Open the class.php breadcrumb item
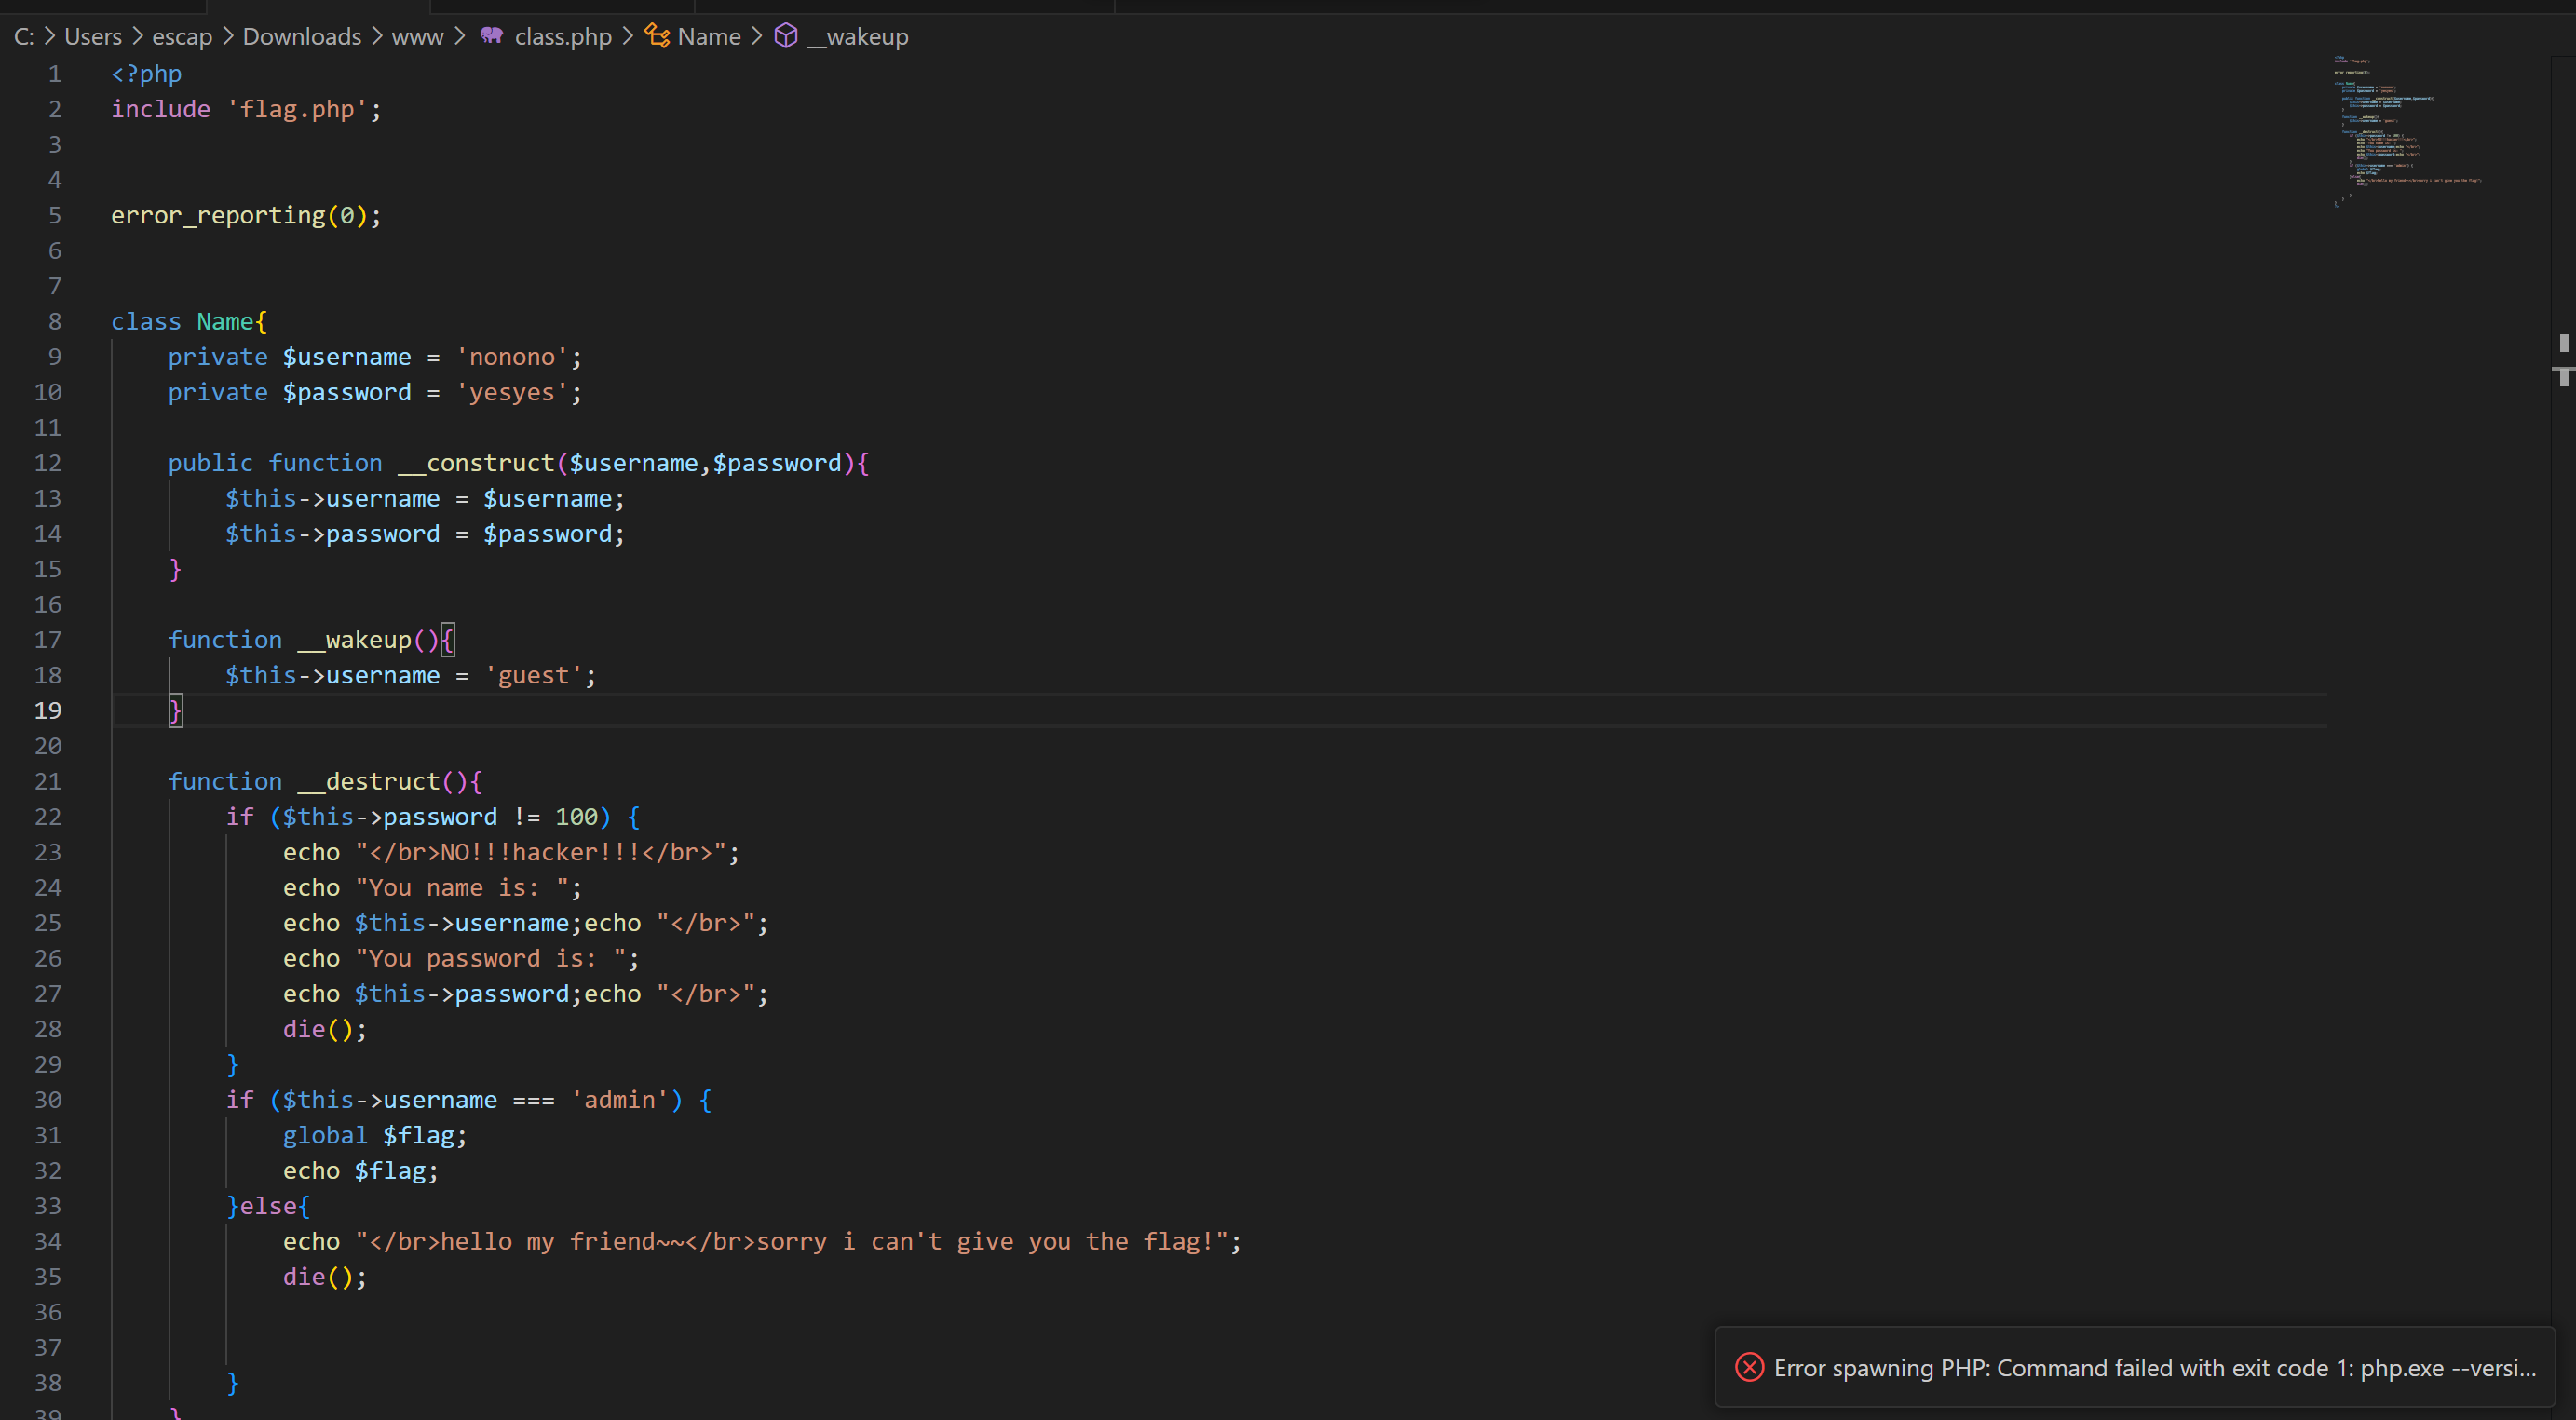 [562, 37]
